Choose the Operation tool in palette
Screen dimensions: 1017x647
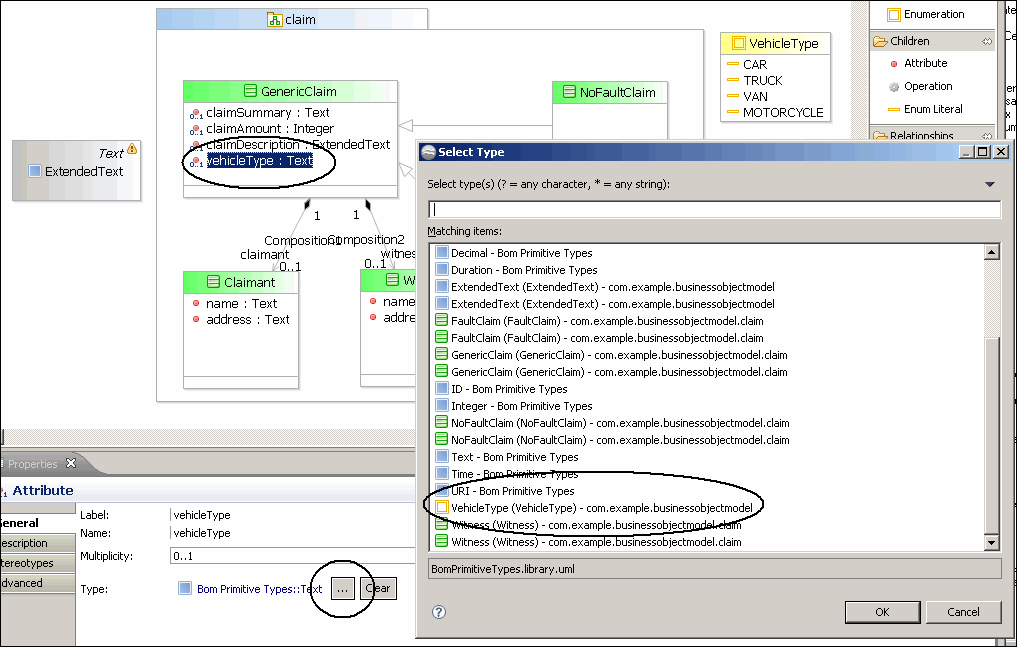(927, 87)
